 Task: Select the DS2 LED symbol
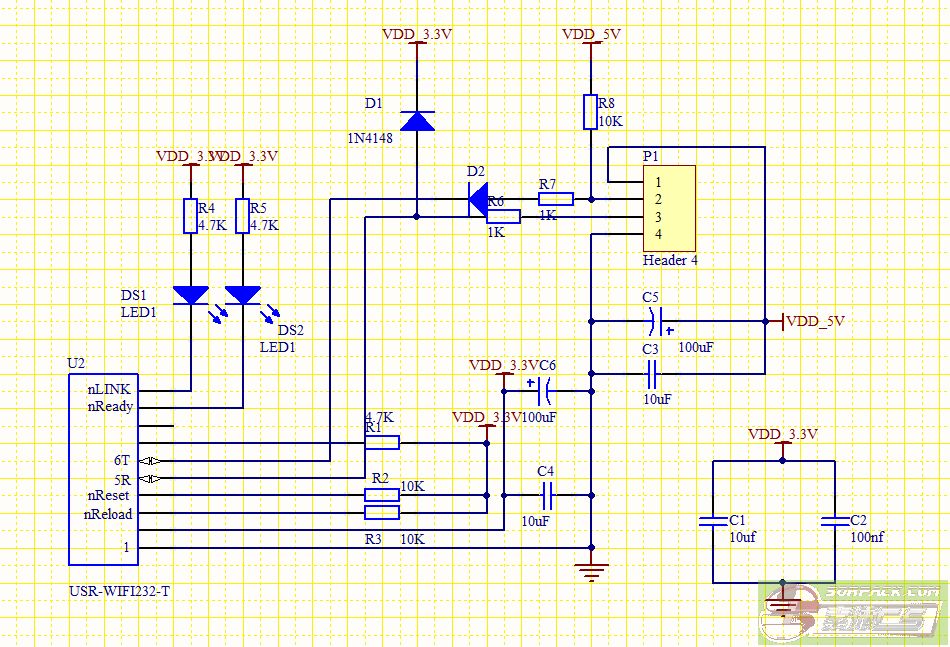coord(242,295)
